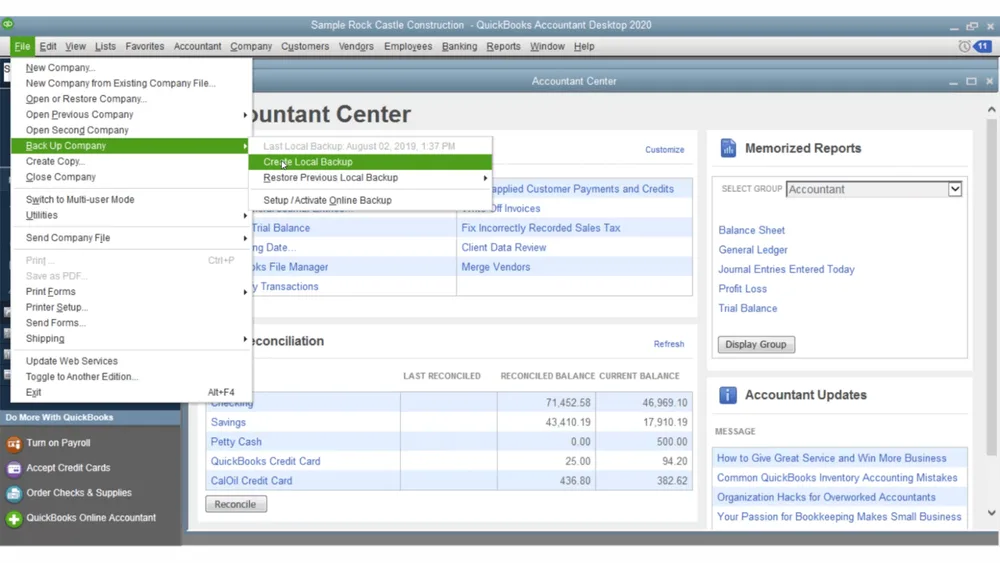Click the Display Group button
1000x563 pixels.
tap(756, 344)
